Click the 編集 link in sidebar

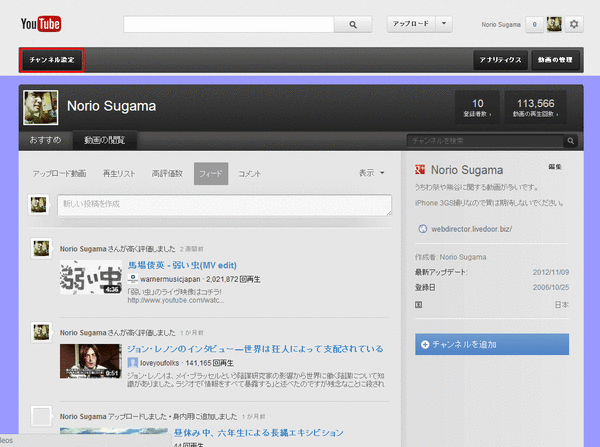click(555, 166)
